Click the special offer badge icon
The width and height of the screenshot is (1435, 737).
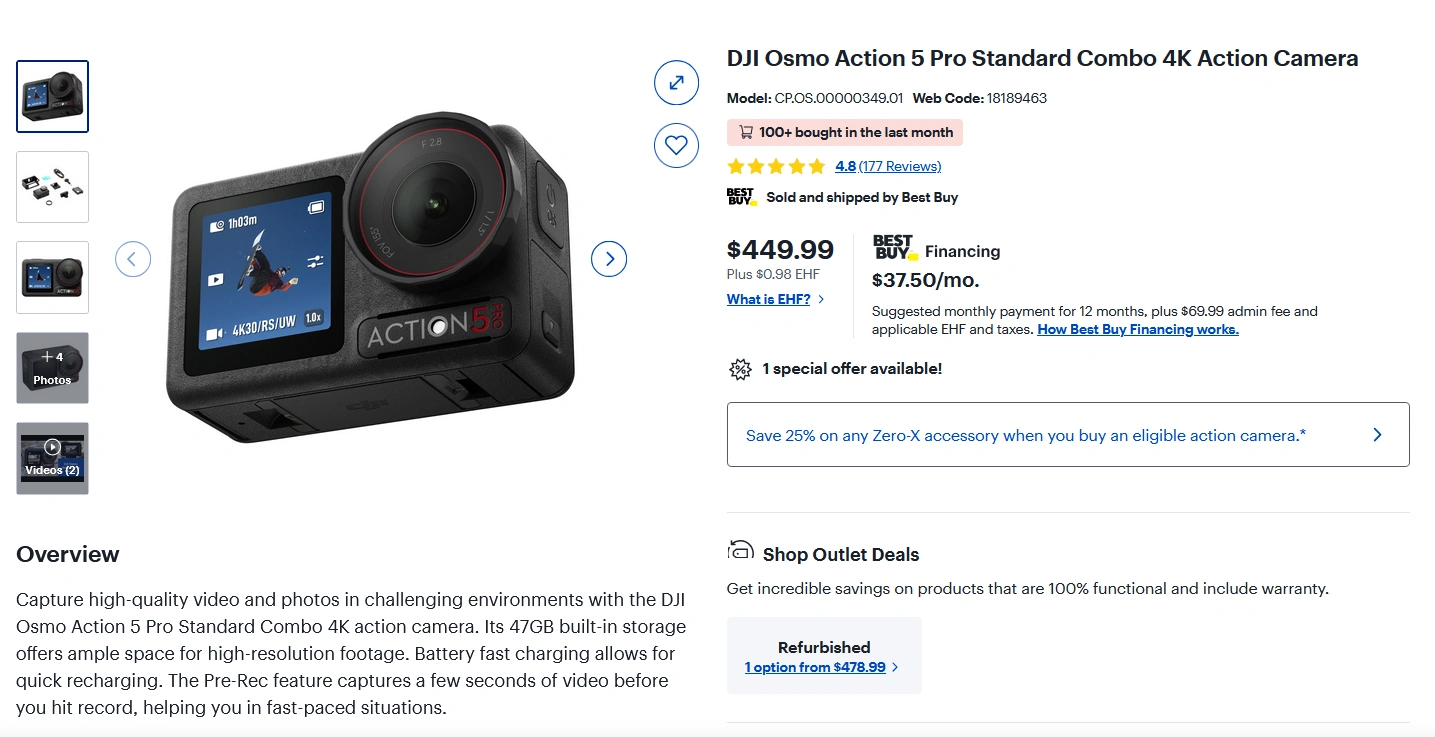(740, 369)
